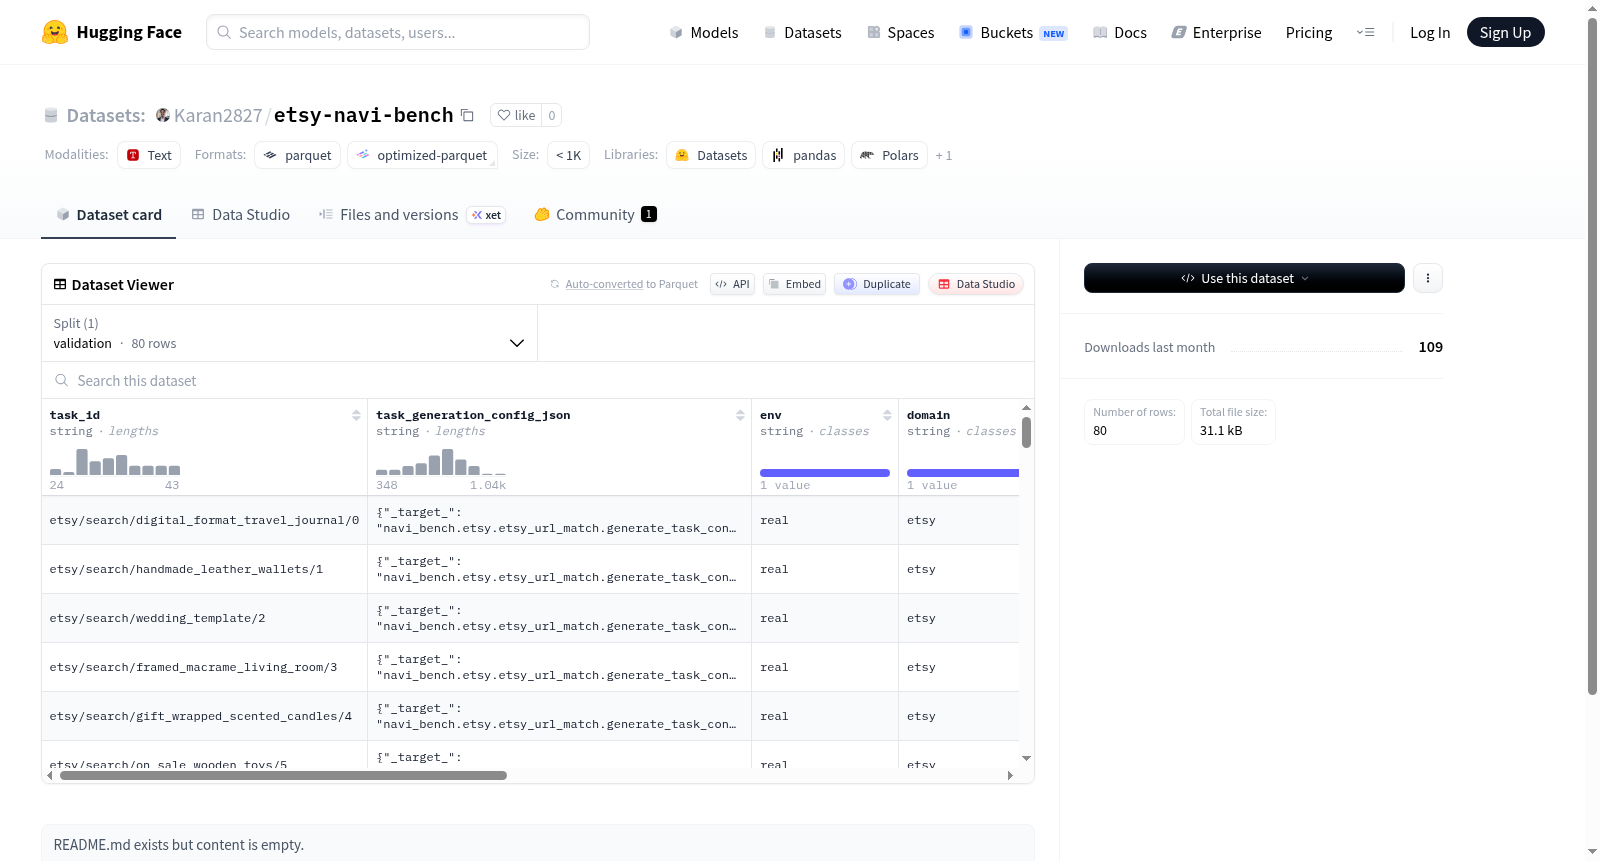Select the parquet format tag
Viewport: 1600px width, 861px height.
(298, 155)
